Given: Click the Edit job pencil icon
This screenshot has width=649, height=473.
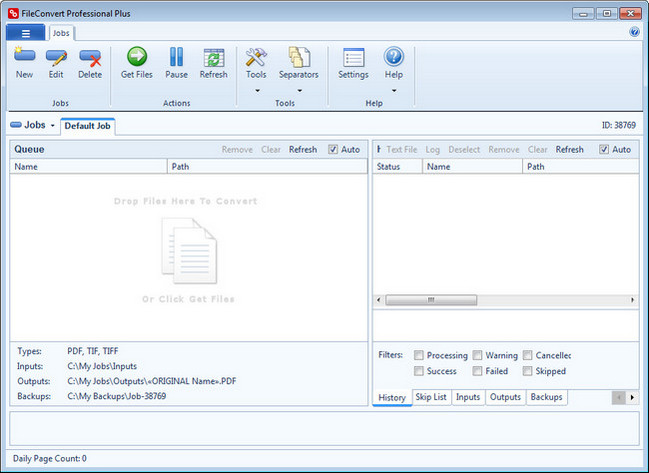Looking at the screenshot, I should 56,58.
